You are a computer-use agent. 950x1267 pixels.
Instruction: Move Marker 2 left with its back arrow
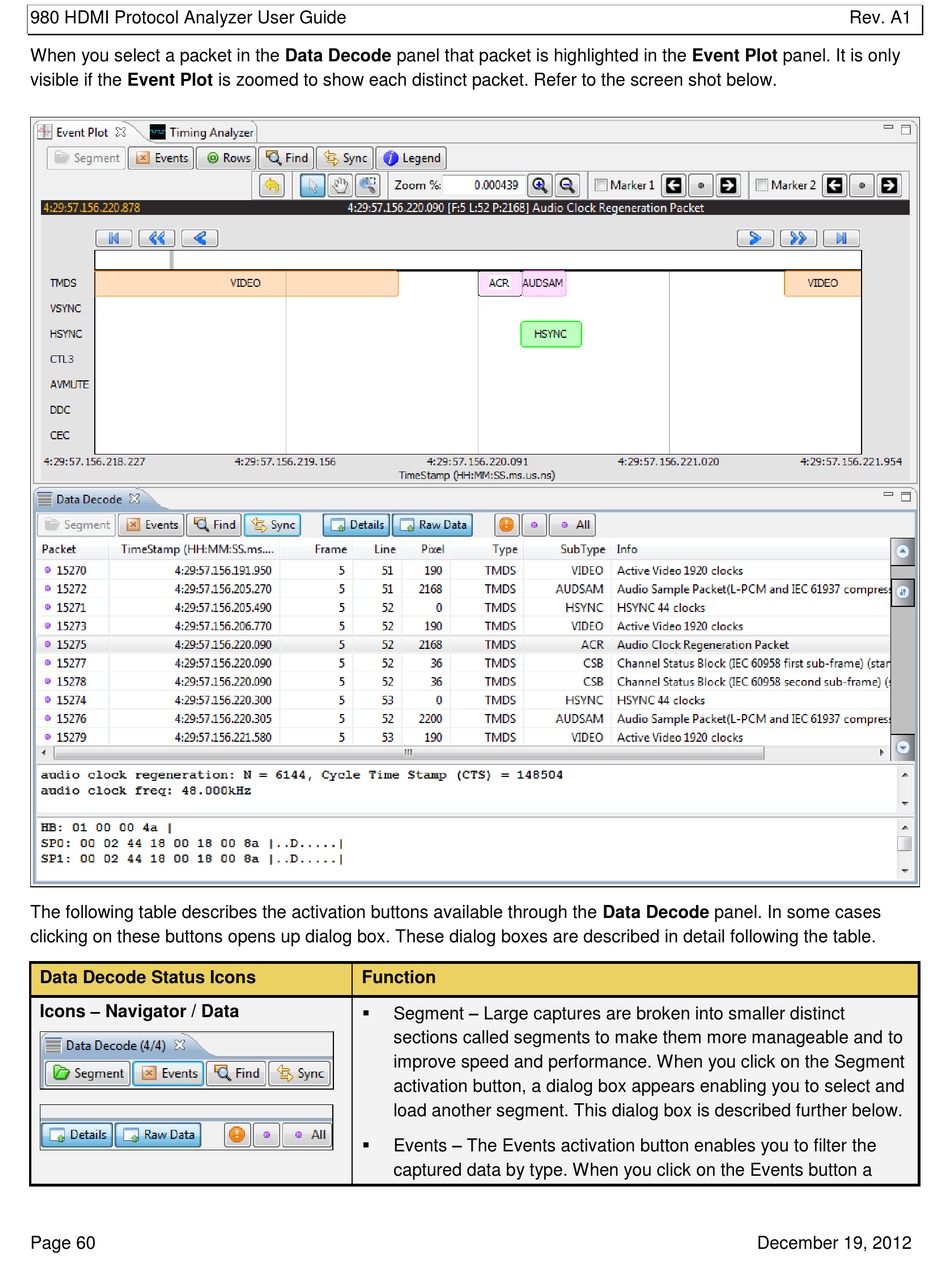click(834, 185)
